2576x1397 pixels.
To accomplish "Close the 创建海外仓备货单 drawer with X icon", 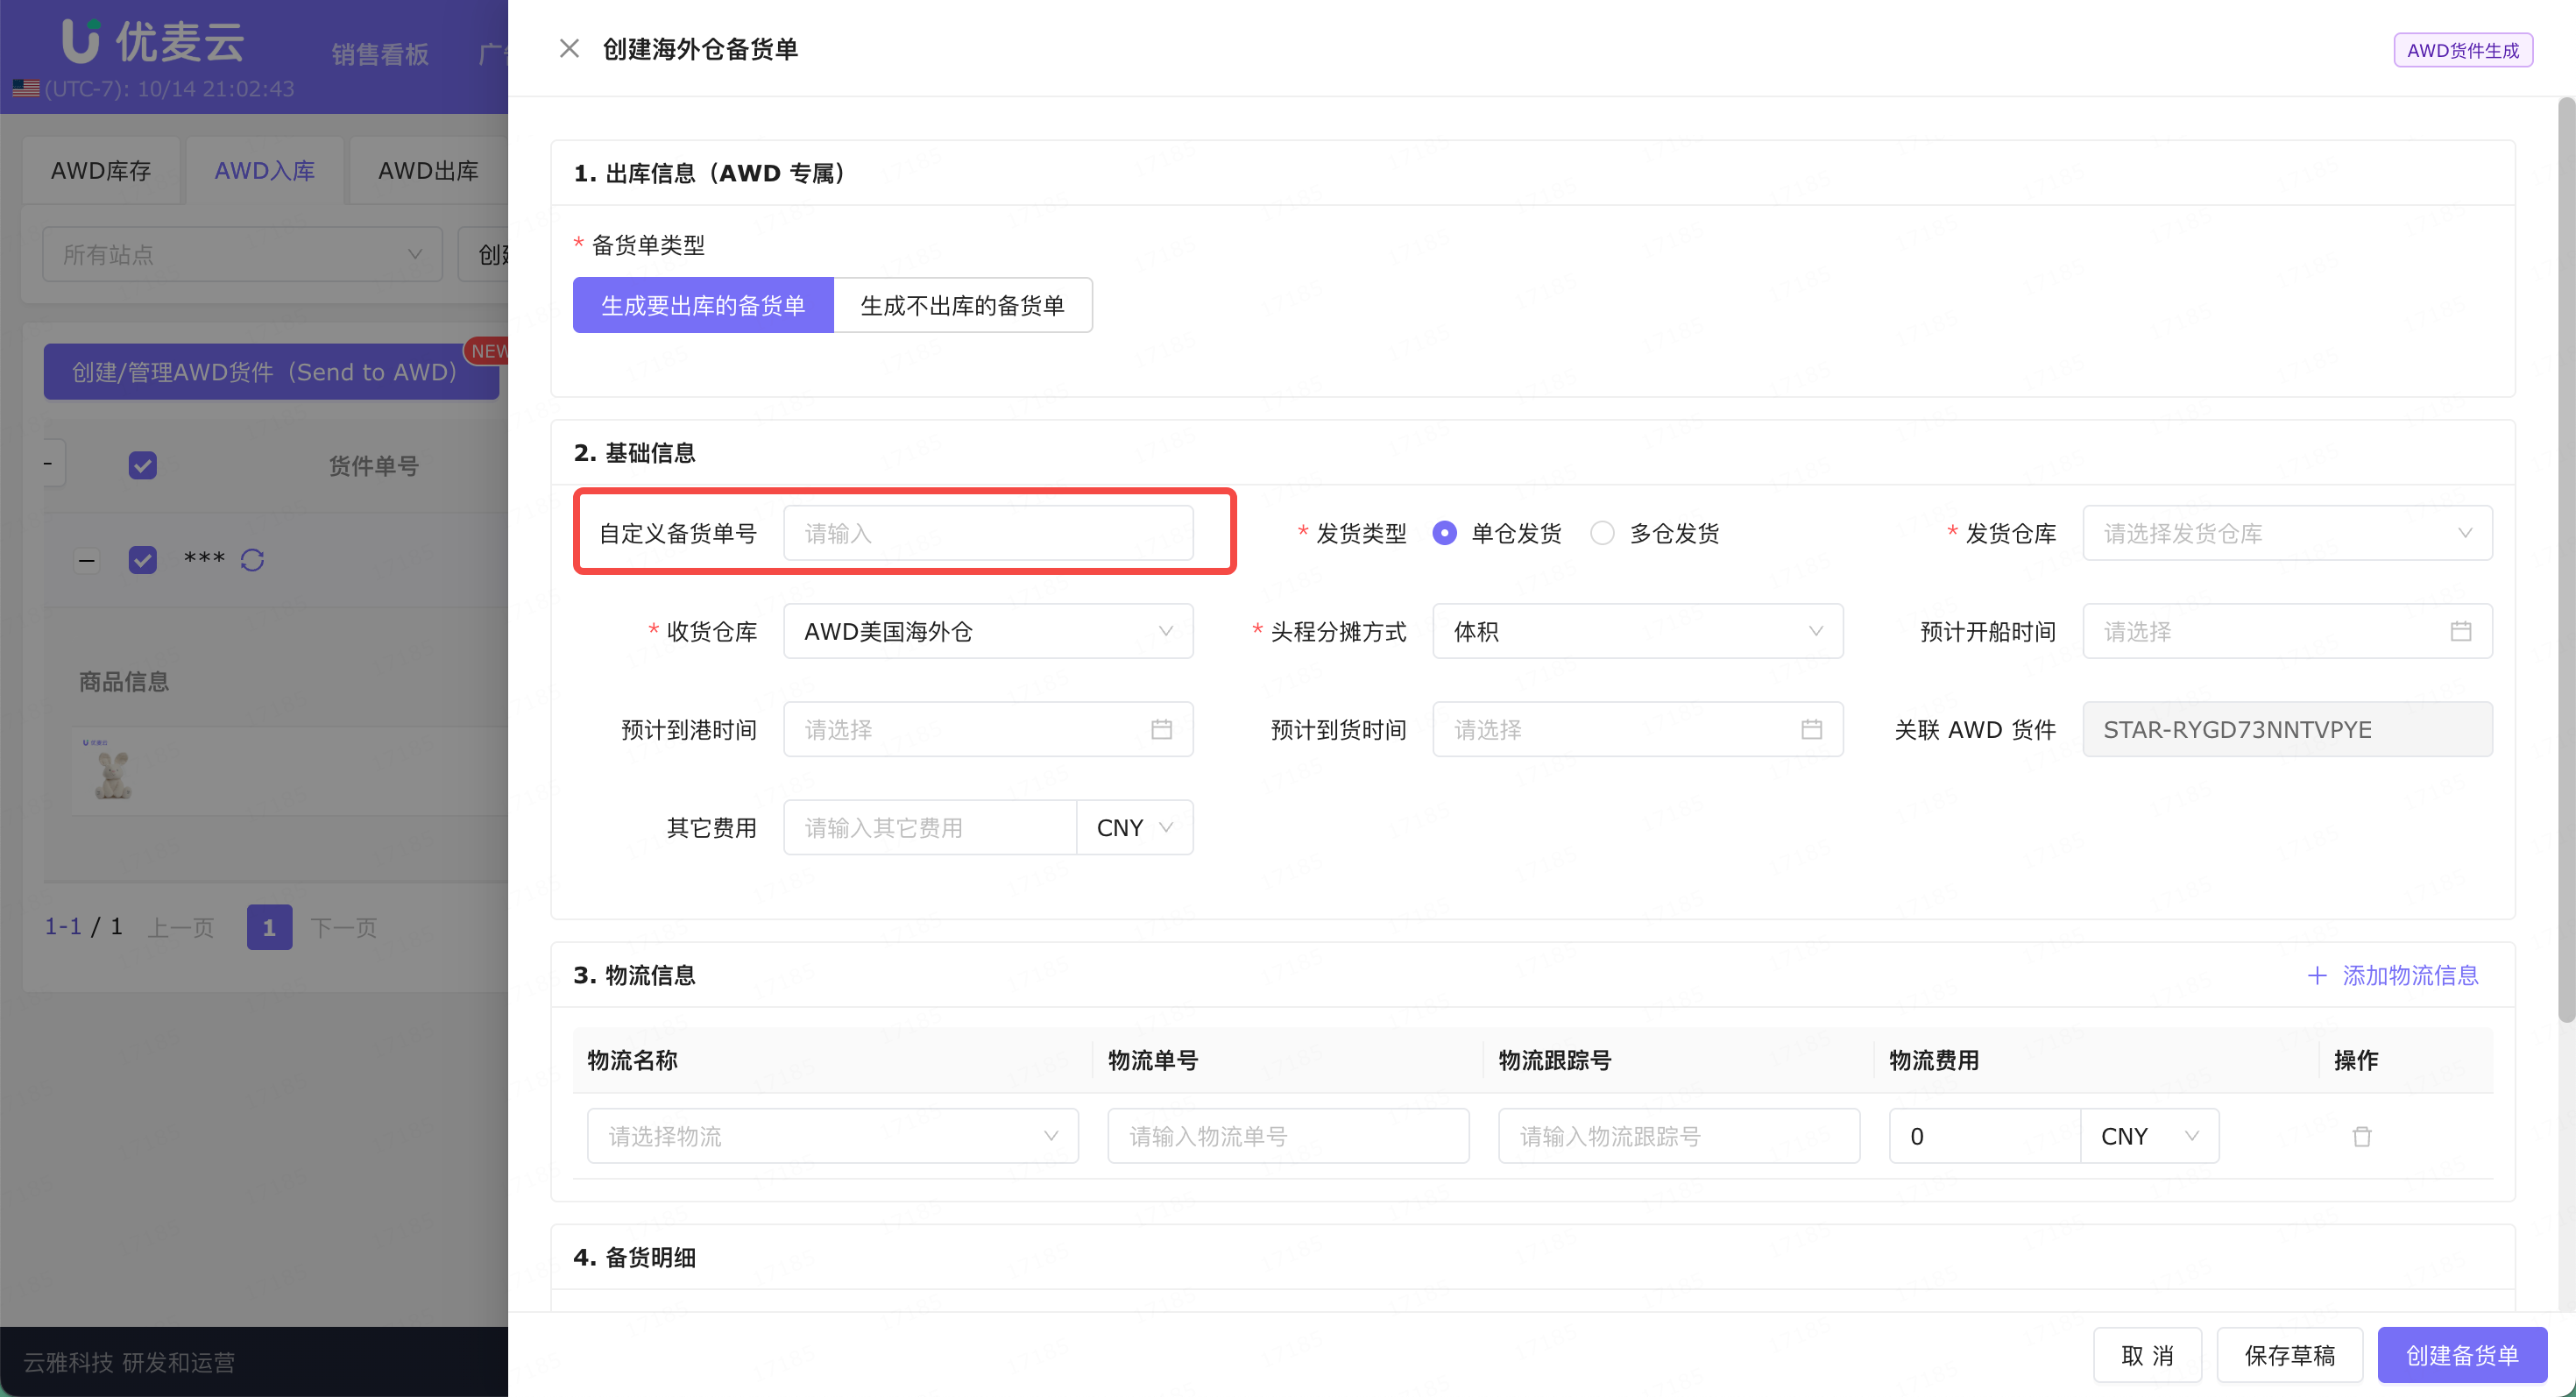I will pos(569,48).
